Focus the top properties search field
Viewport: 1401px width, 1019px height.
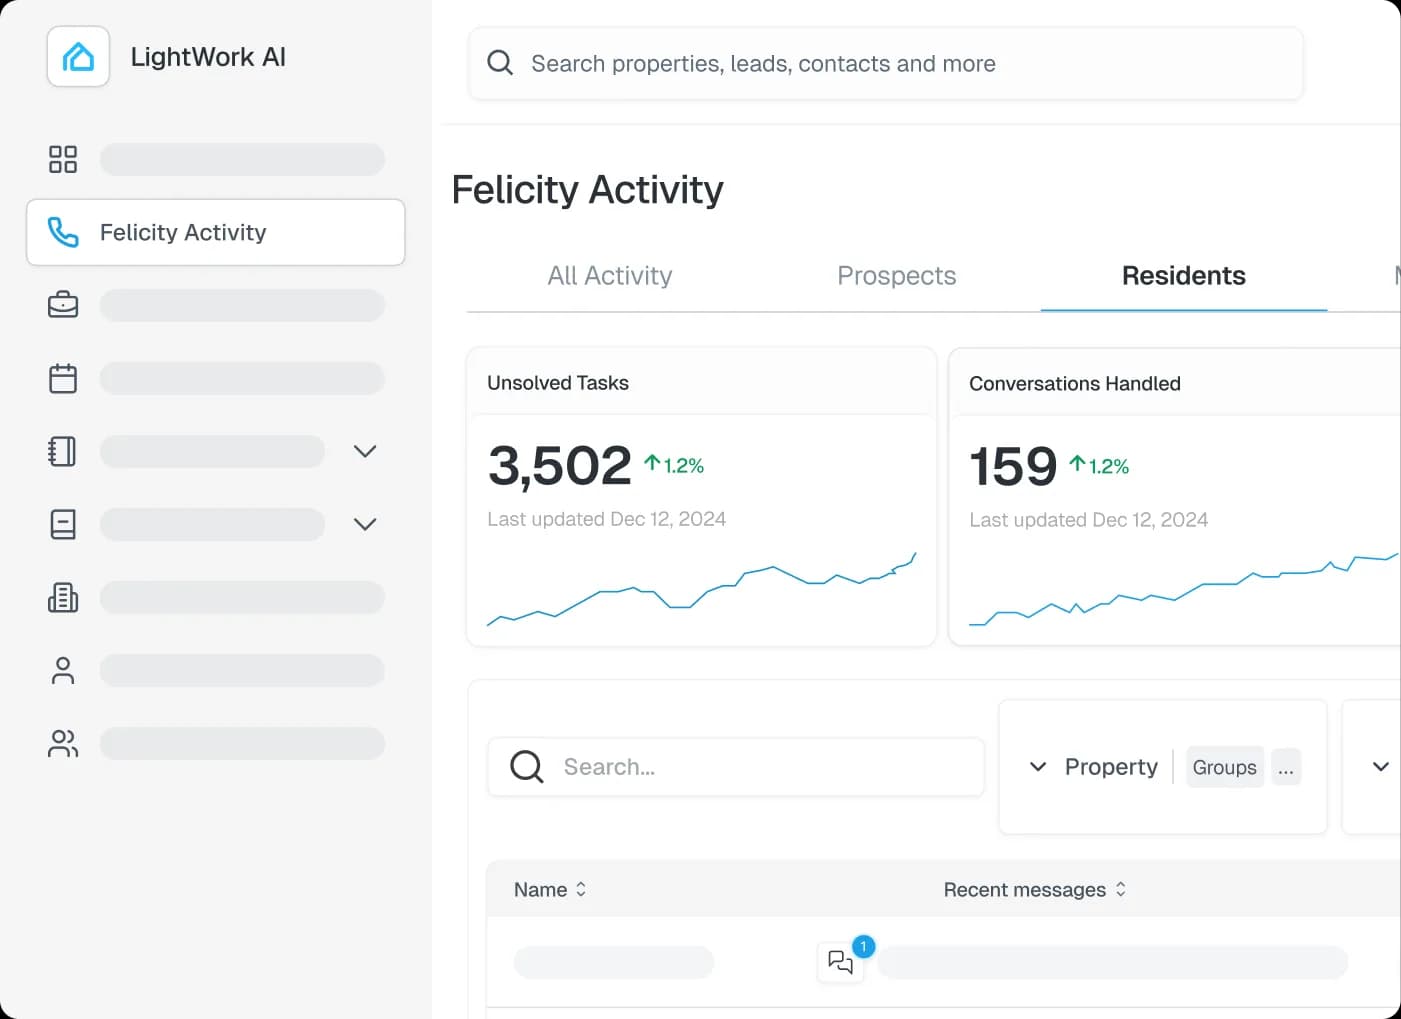tap(886, 64)
